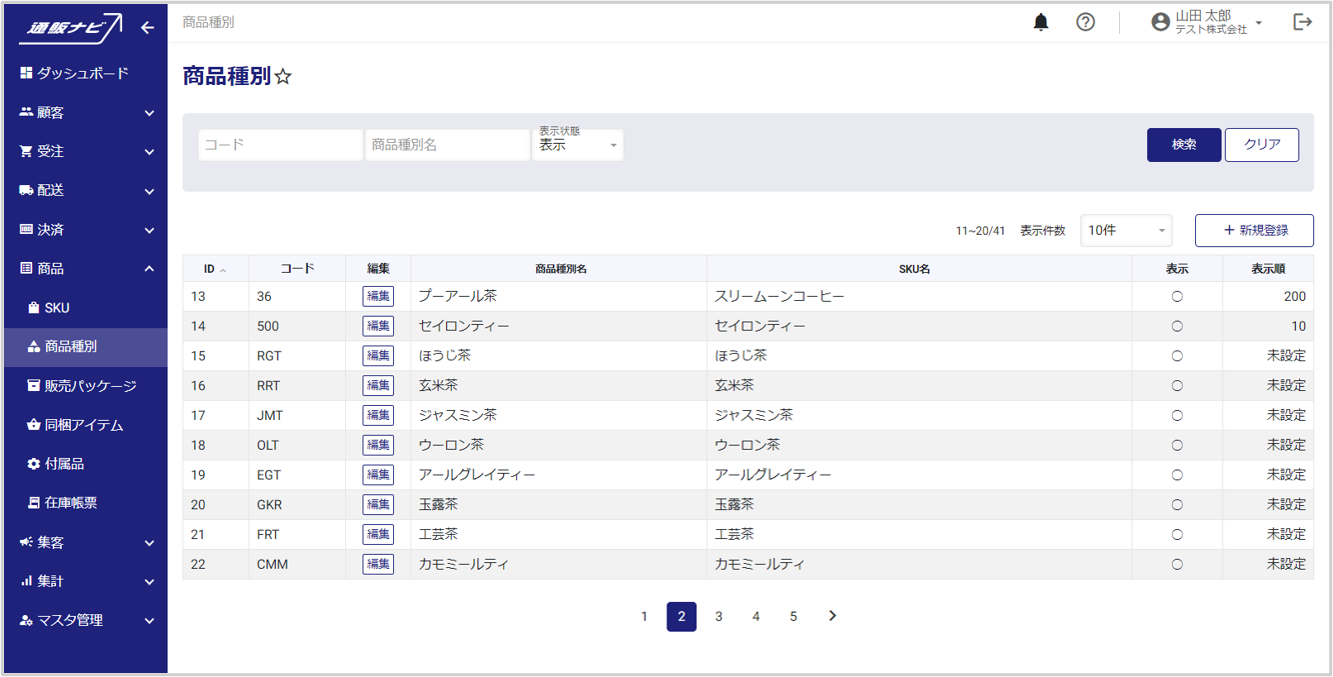Click the 商品種別名 search input field
The height and width of the screenshot is (677, 1333).
pos(447,145)
